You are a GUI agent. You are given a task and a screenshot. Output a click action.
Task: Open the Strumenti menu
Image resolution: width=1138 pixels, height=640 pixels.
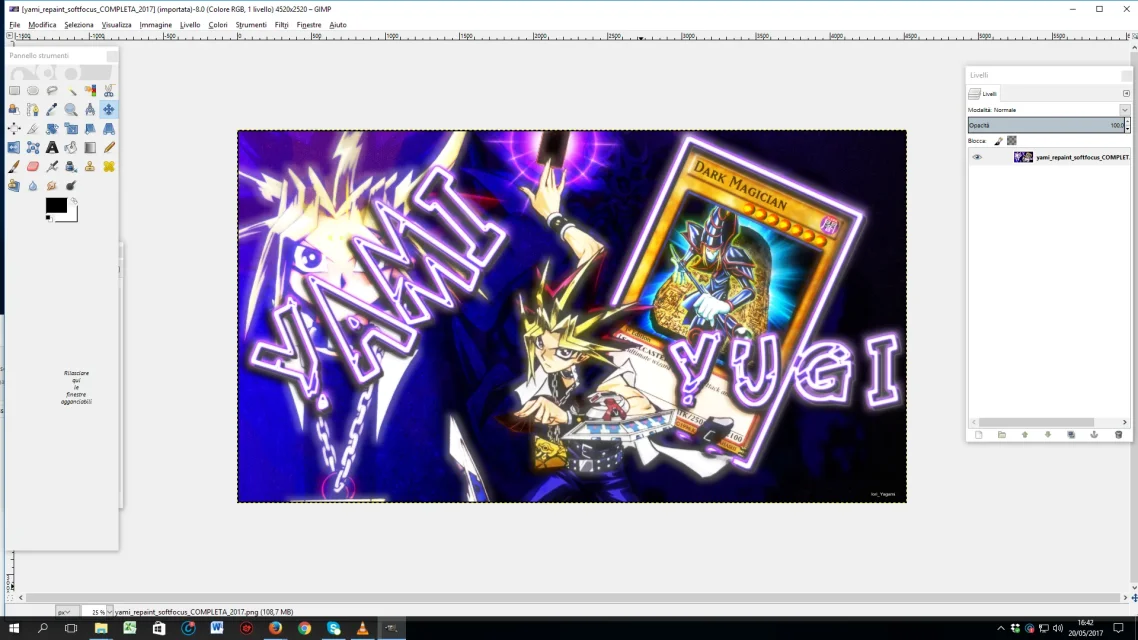click(251, 25)
